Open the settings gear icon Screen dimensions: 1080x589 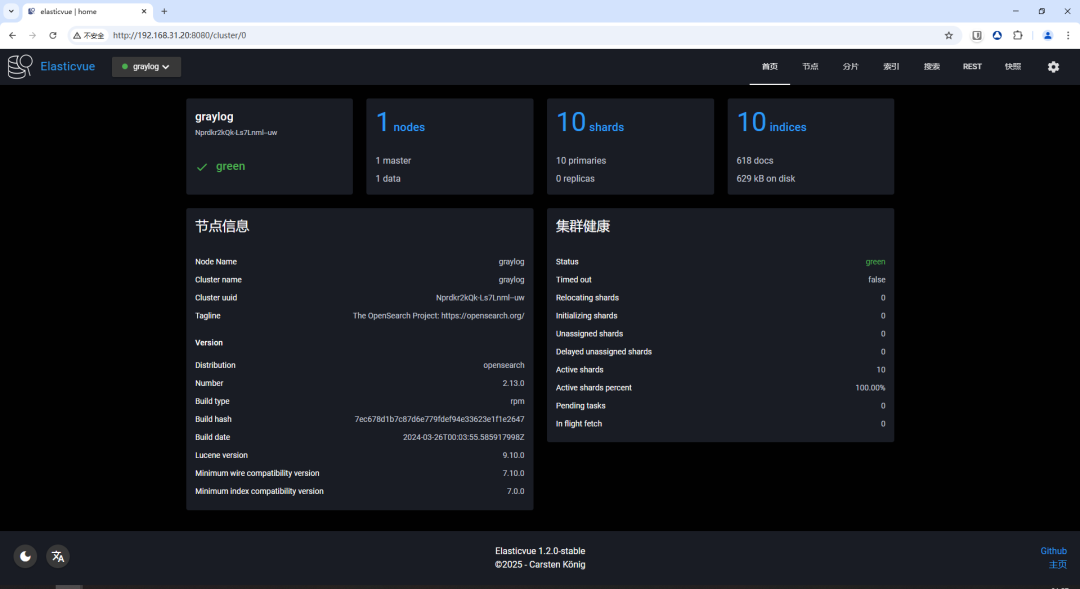click(x=1053, y=67)
